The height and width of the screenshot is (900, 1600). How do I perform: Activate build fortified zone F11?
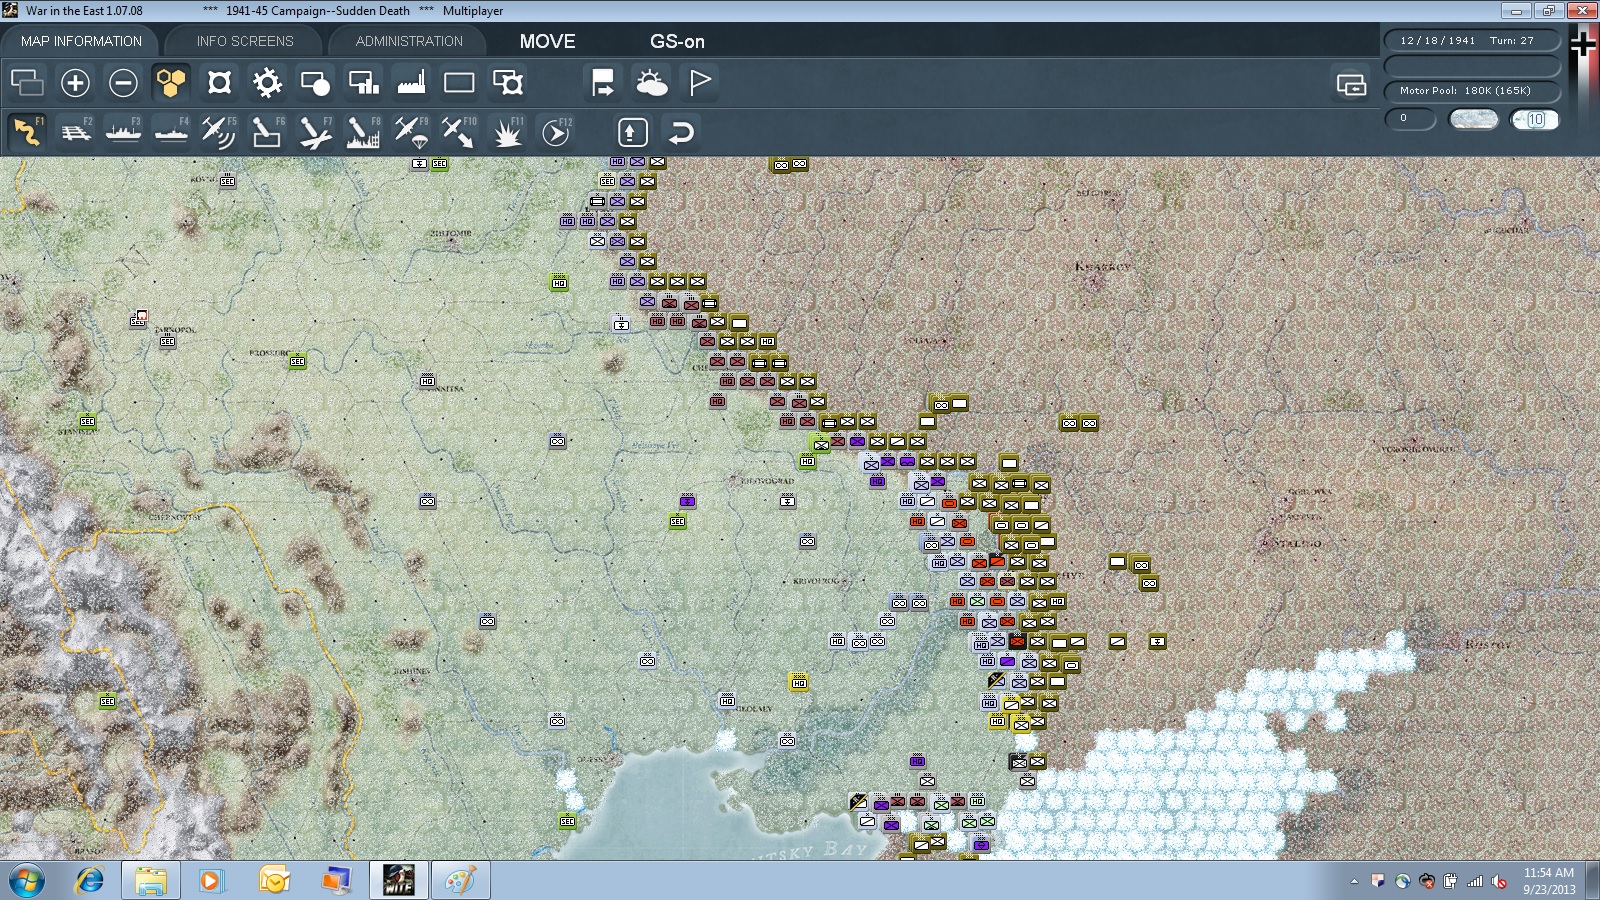[508, 132]
